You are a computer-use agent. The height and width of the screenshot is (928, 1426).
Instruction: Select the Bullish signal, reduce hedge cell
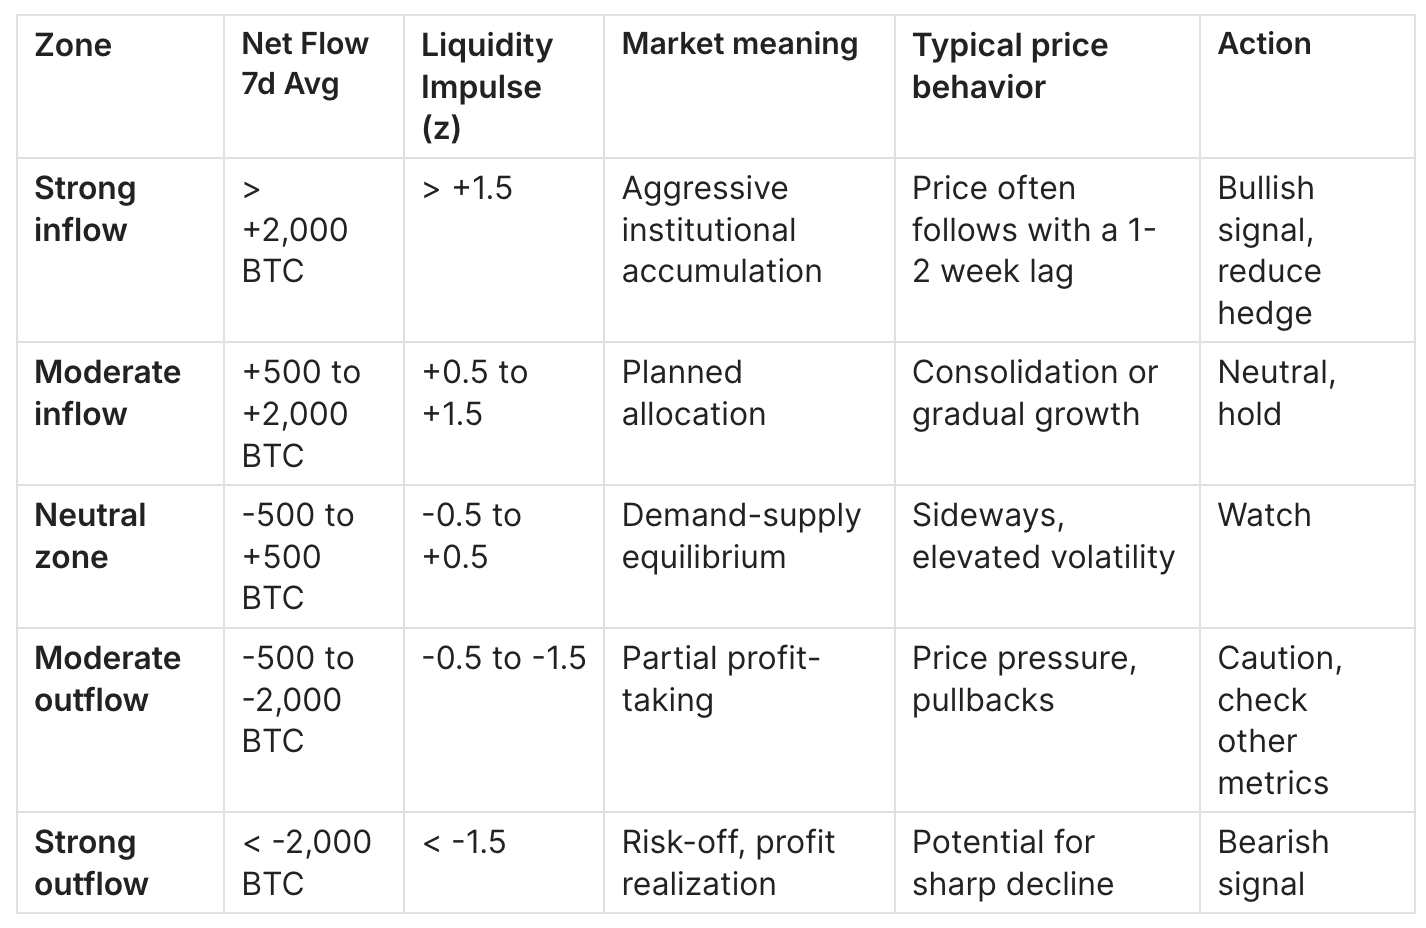coord(1269,250)
